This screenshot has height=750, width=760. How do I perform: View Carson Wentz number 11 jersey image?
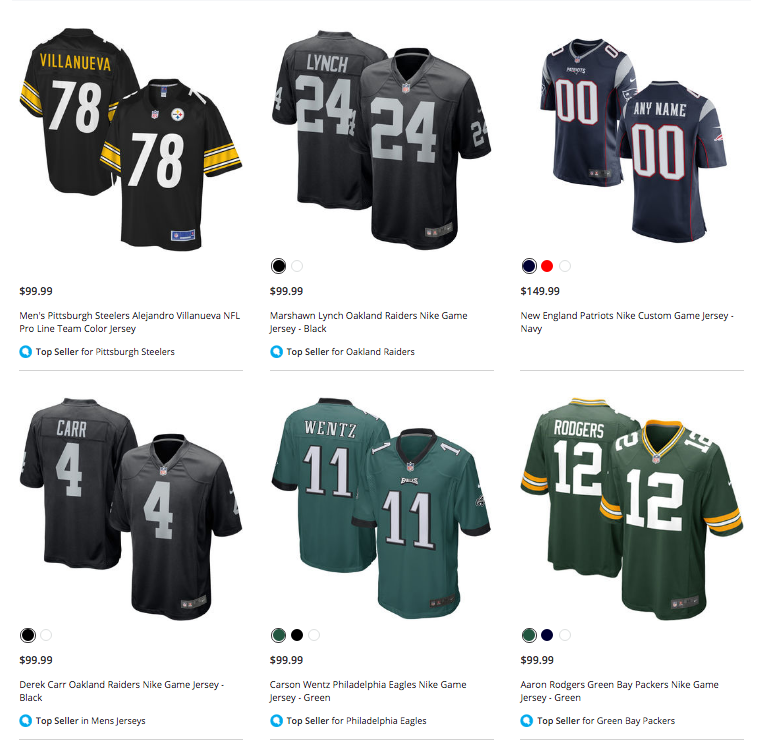(381, 508)
